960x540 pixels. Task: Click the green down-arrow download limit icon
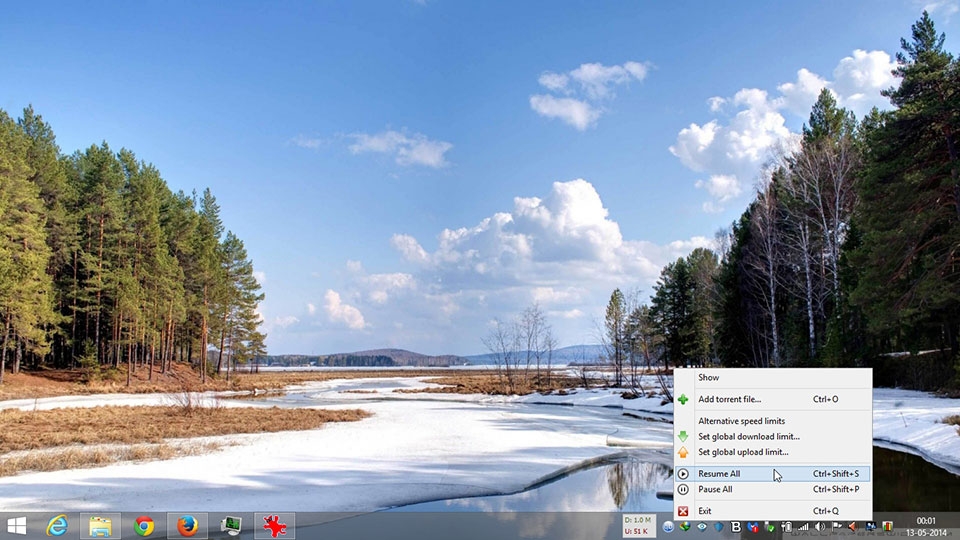pyautogui.click(x=683, y=437)
